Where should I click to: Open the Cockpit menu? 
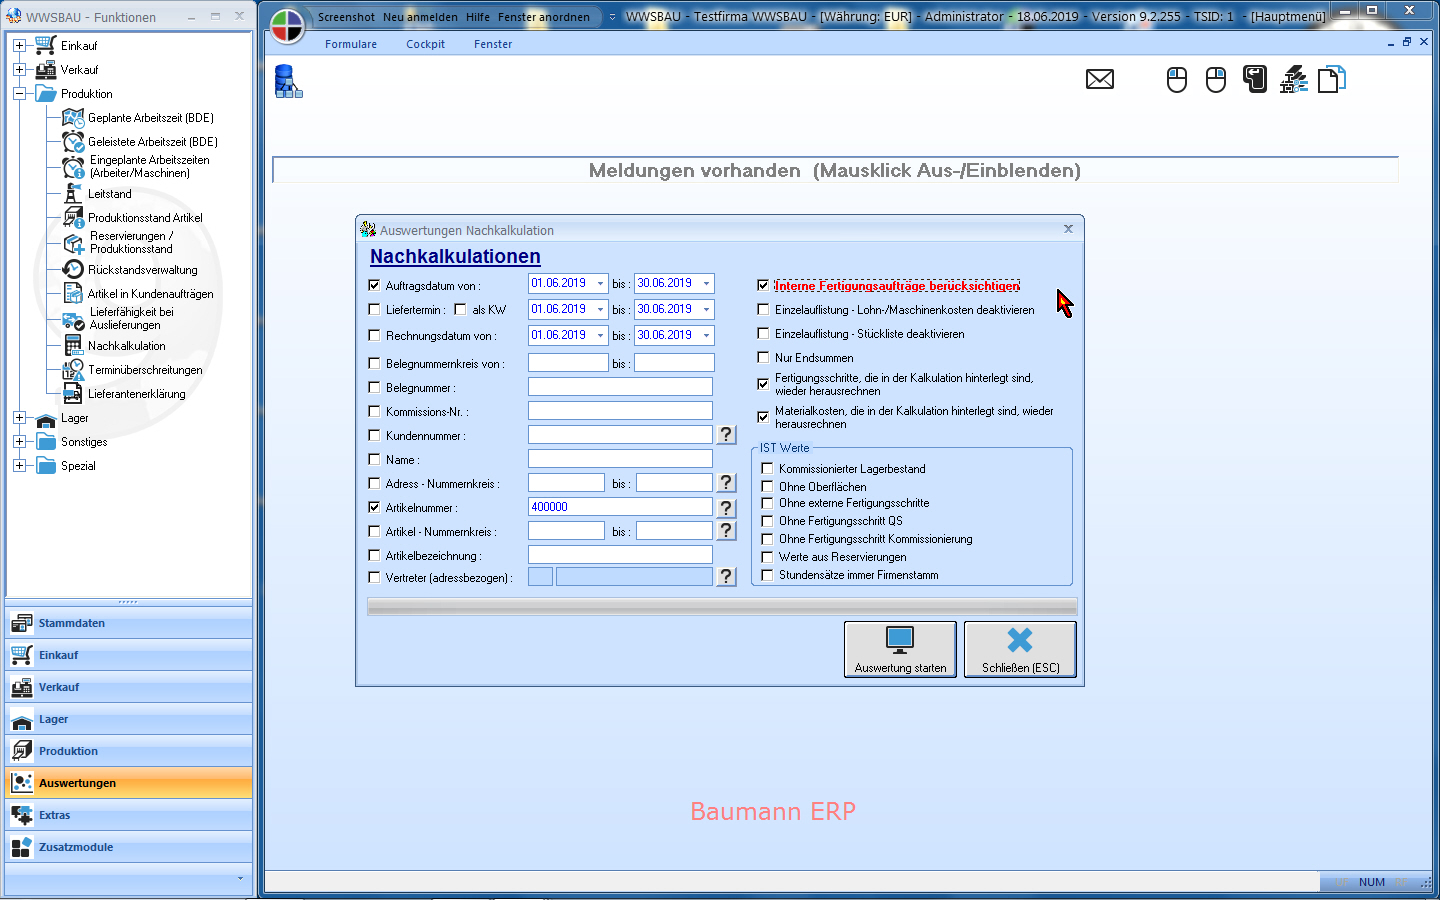click(x=425, y=44)
